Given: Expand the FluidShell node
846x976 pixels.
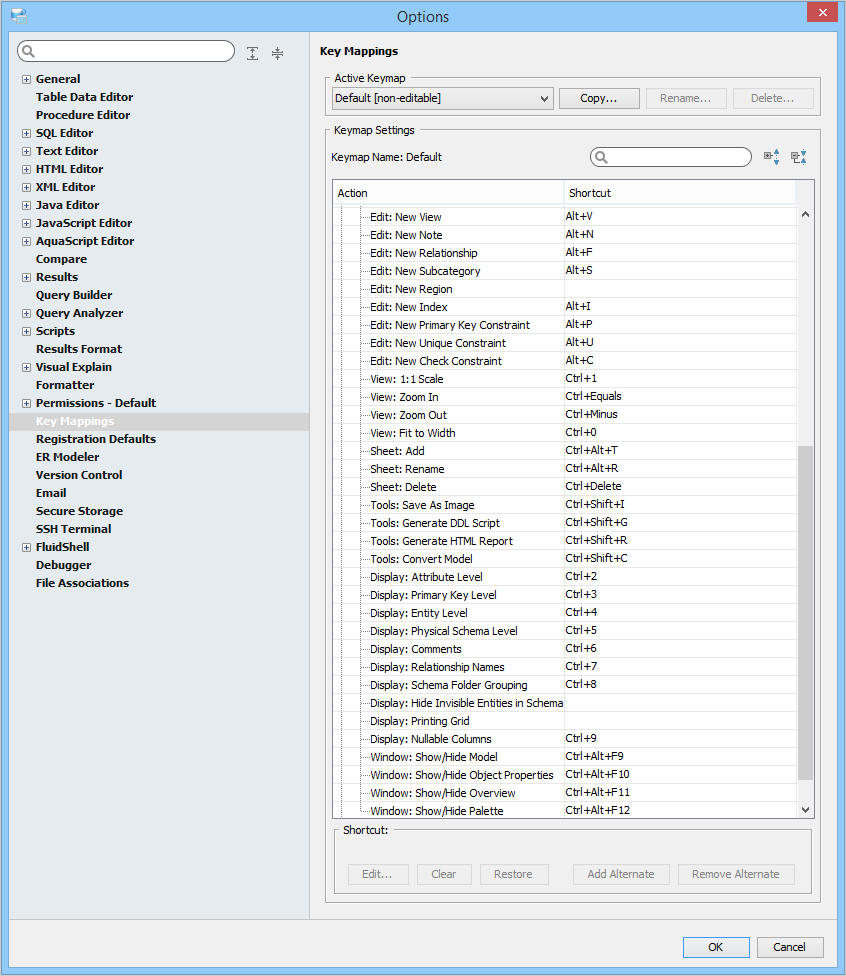Looking at the screenshot, I should pyautogui.click(x=26, y=548).
